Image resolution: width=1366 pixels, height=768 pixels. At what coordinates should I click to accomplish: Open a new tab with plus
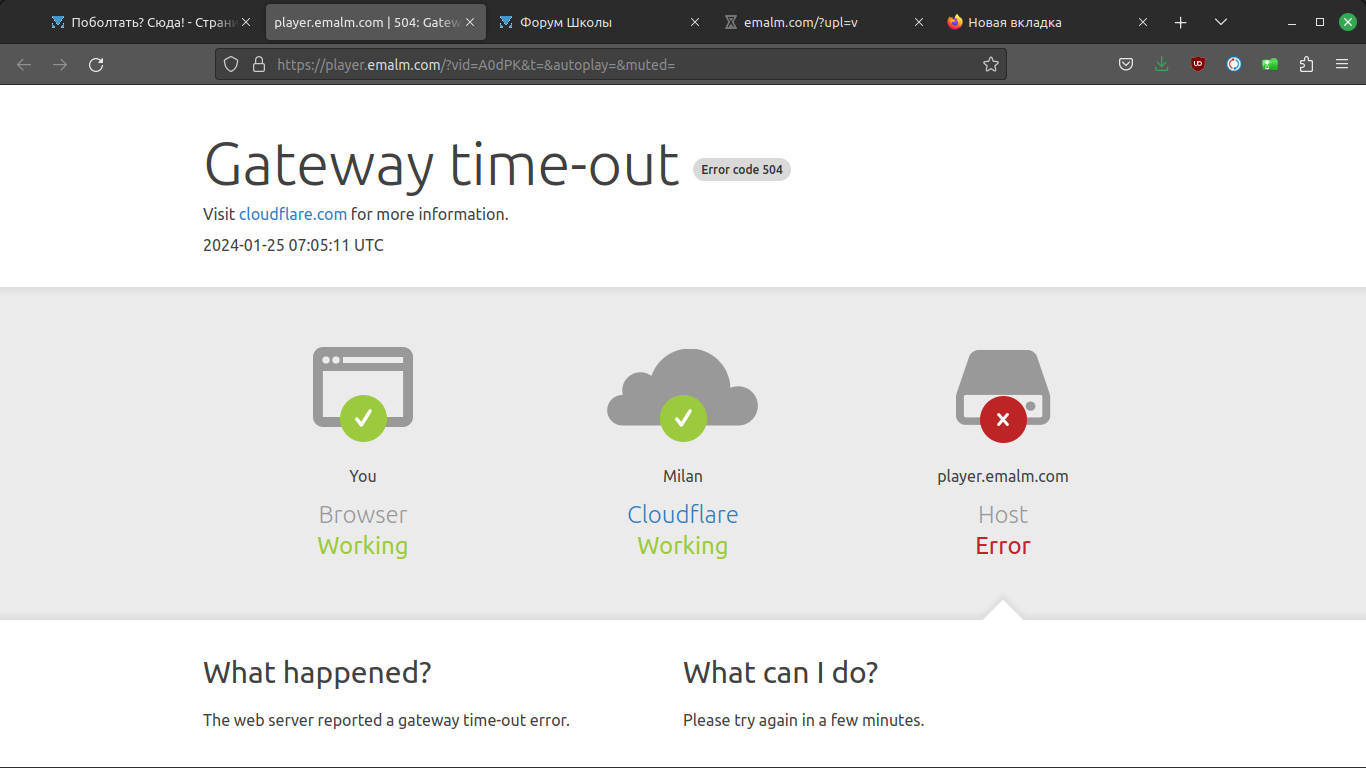pyautogui.click(x=1181, y=22)
